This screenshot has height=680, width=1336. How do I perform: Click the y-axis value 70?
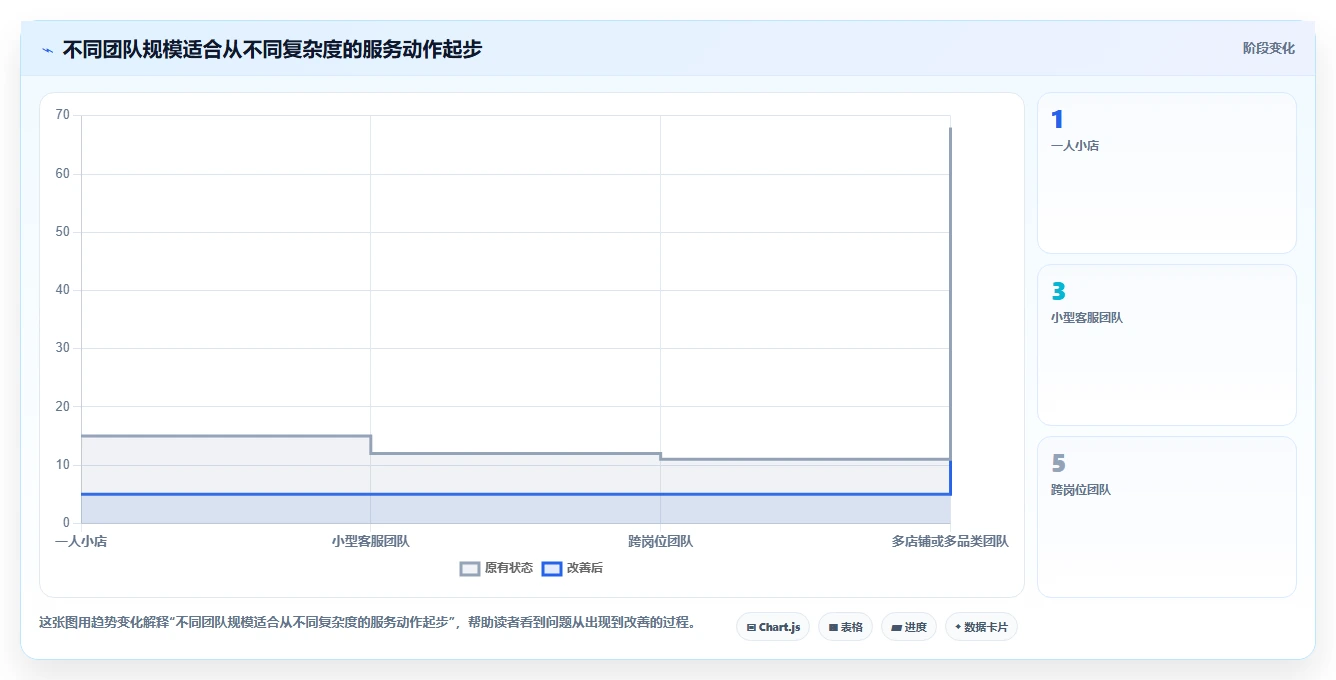[x=63, y=115]
